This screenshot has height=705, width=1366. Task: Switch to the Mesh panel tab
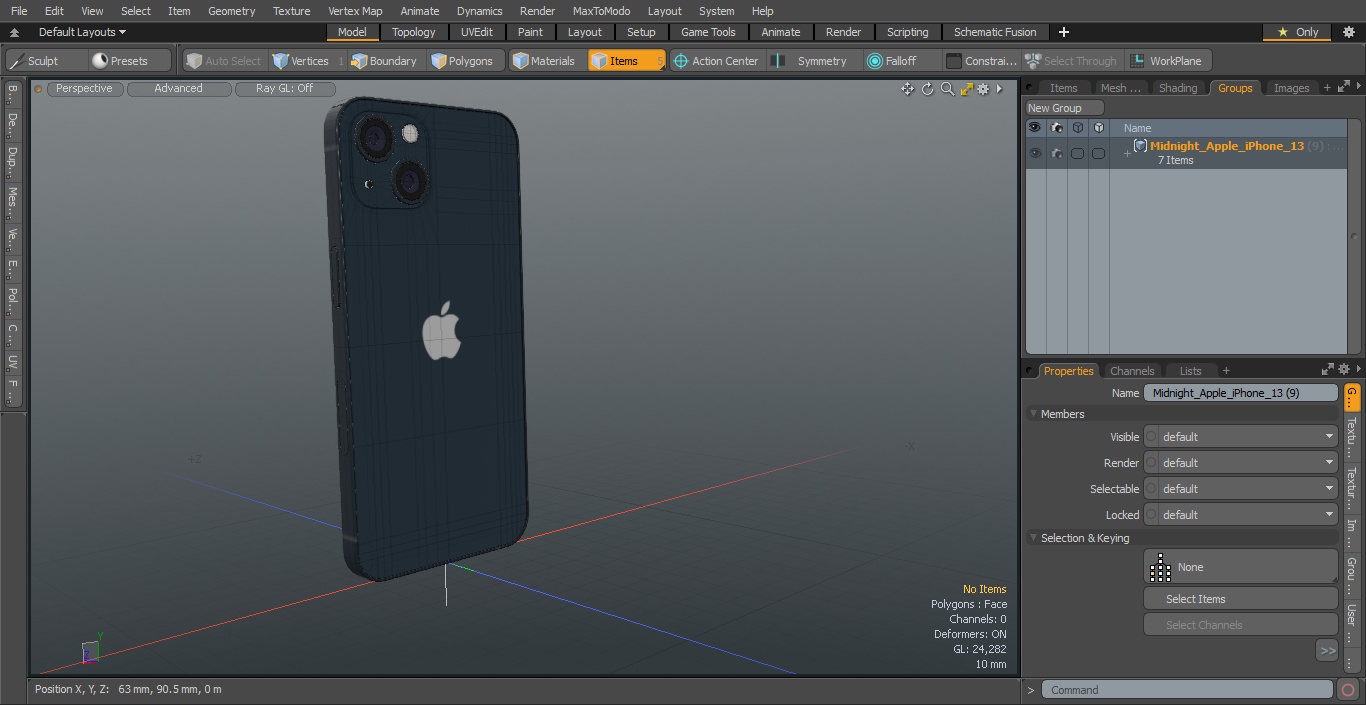click(x=1120, y=88)
